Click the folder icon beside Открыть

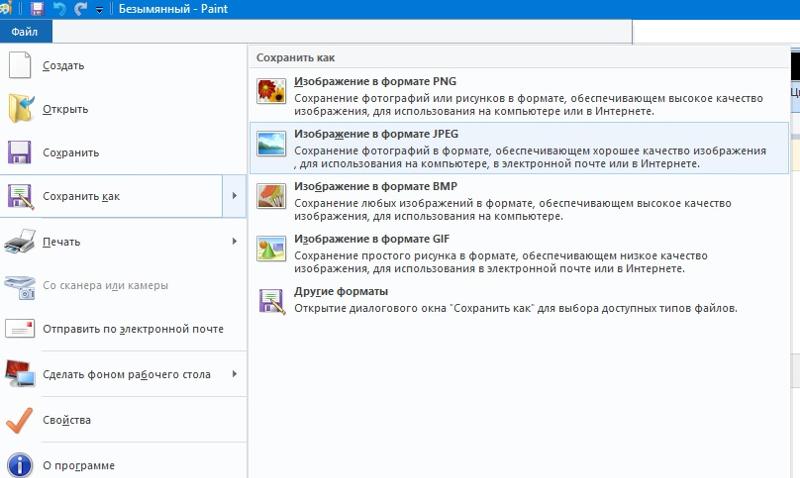(x=21, y=108)
